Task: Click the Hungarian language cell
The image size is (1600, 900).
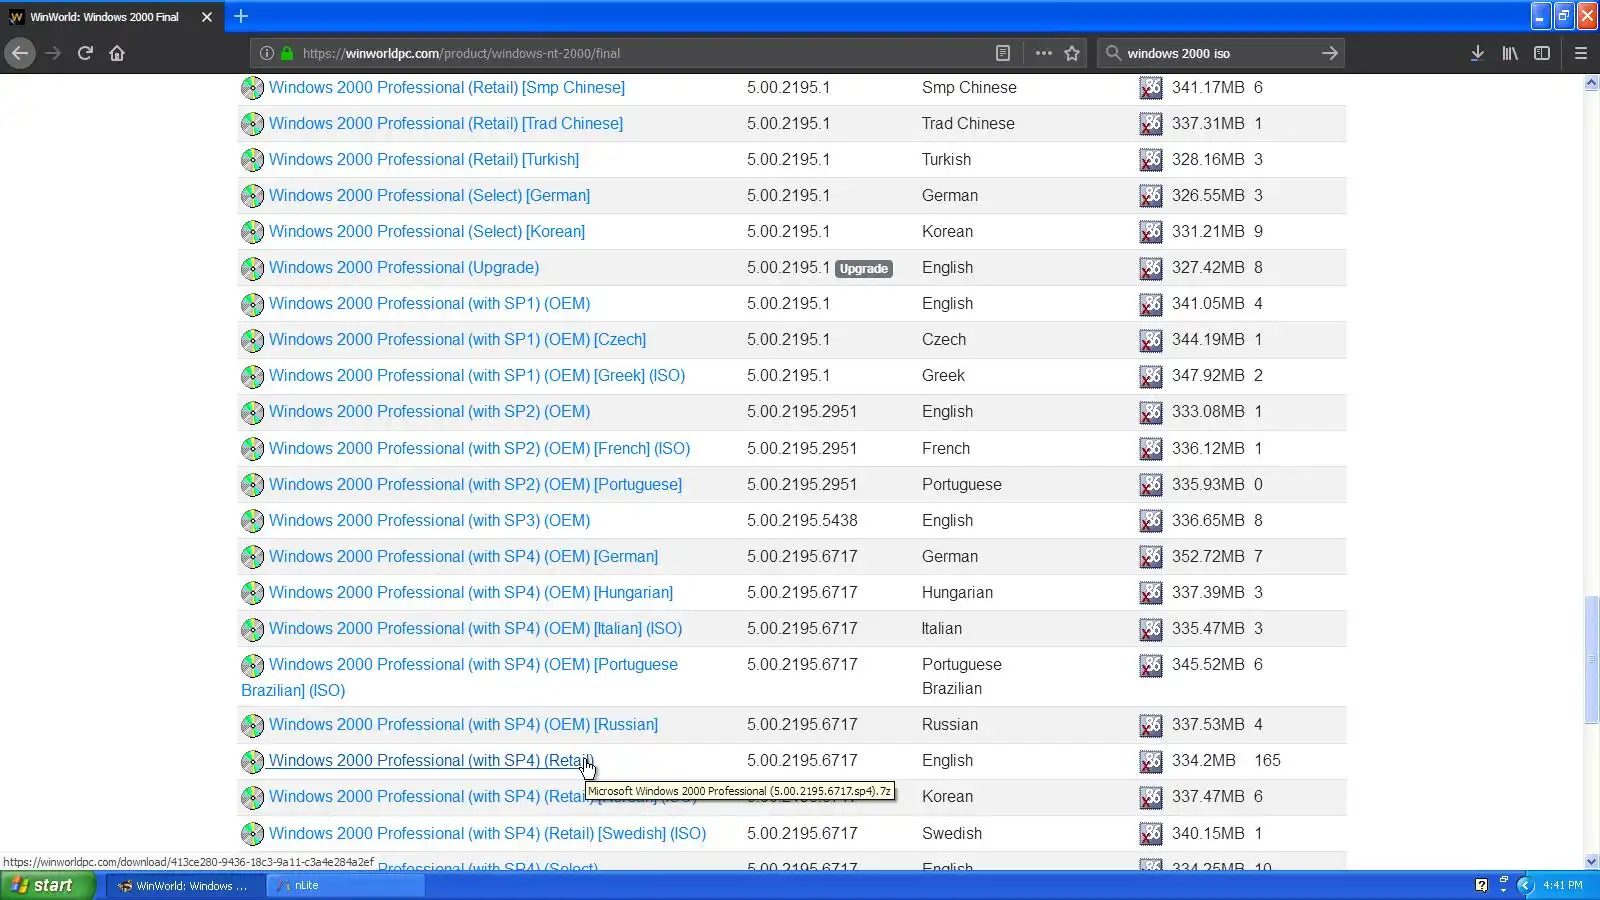Action: click(x=957, y=592)
